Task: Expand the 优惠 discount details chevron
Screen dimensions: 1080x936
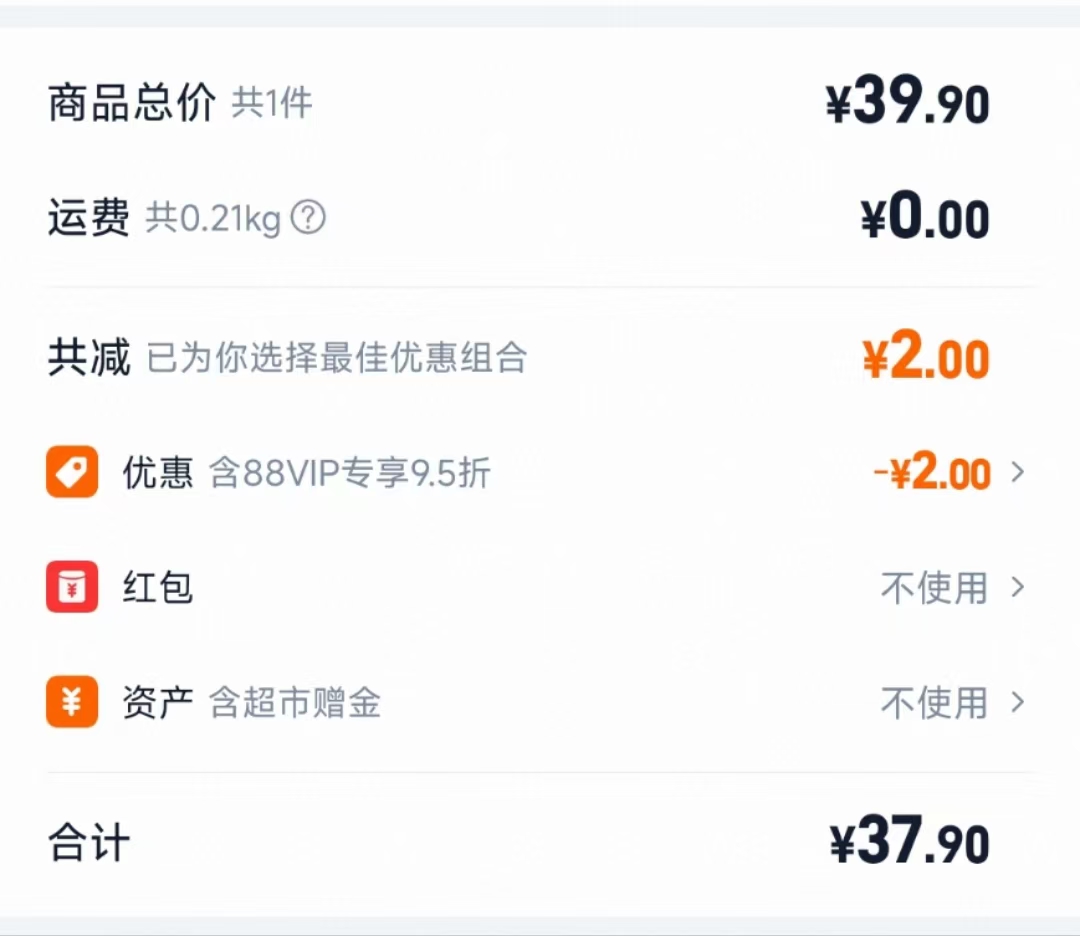Action: [x=1020, y=472]
